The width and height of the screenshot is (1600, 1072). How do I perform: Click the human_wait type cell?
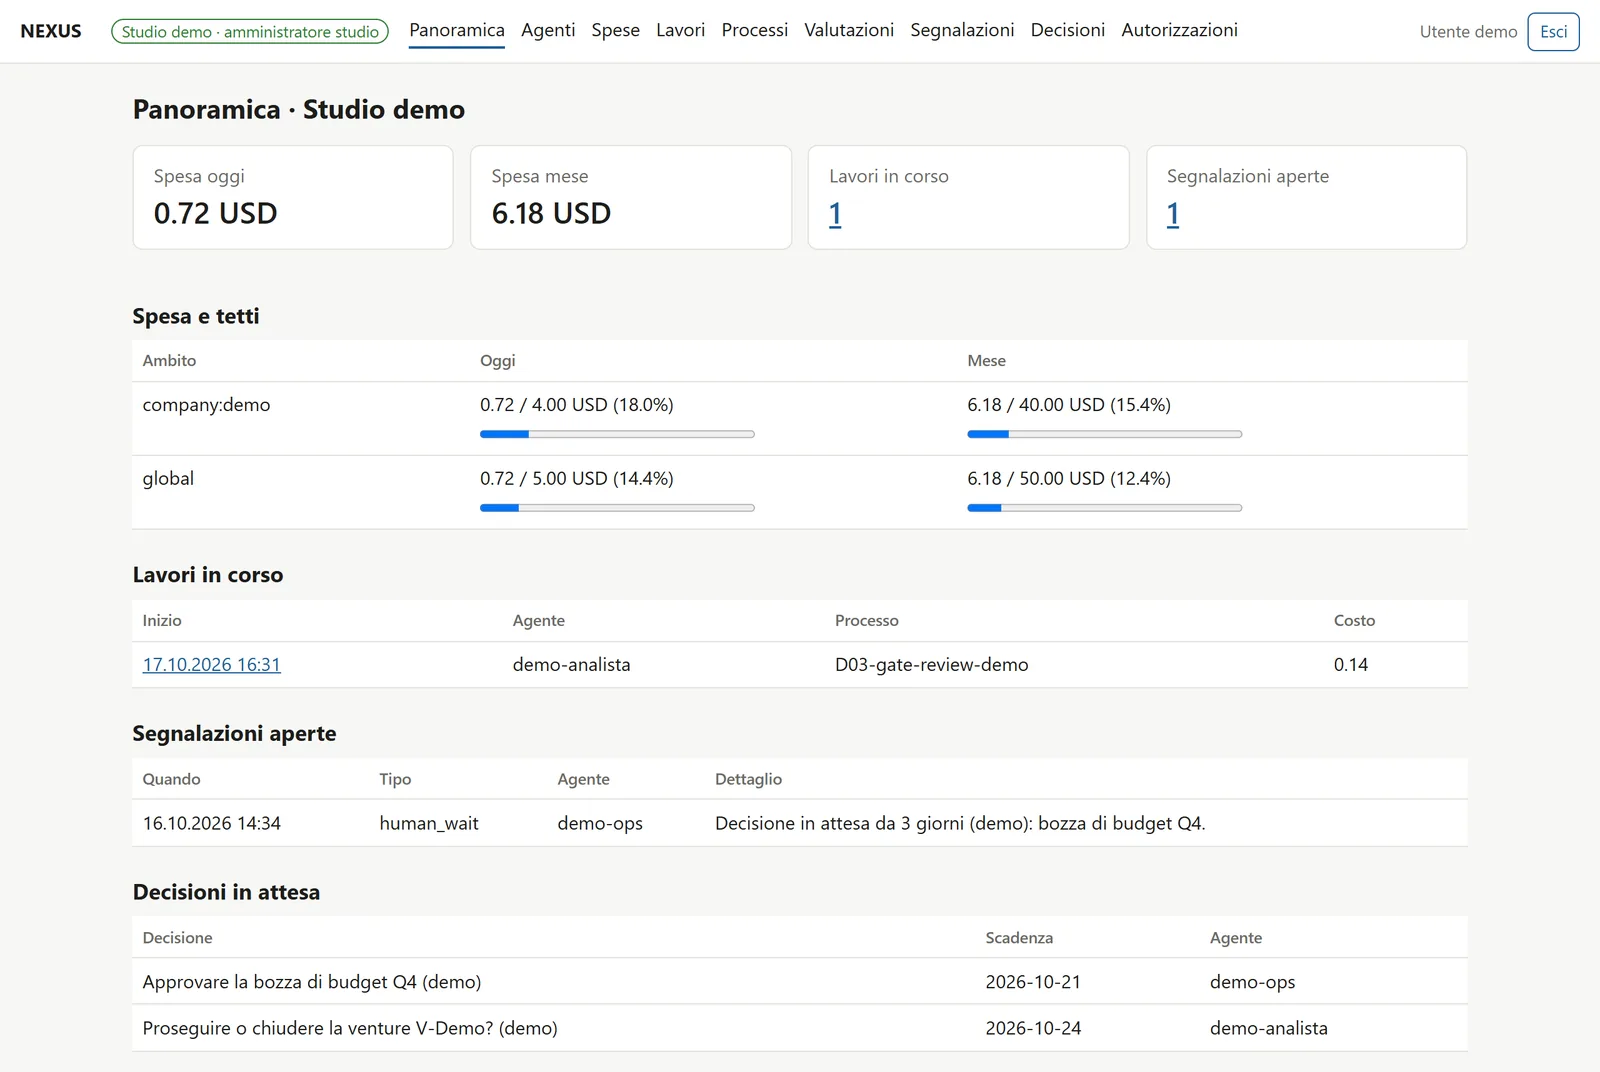pos(428,824)
